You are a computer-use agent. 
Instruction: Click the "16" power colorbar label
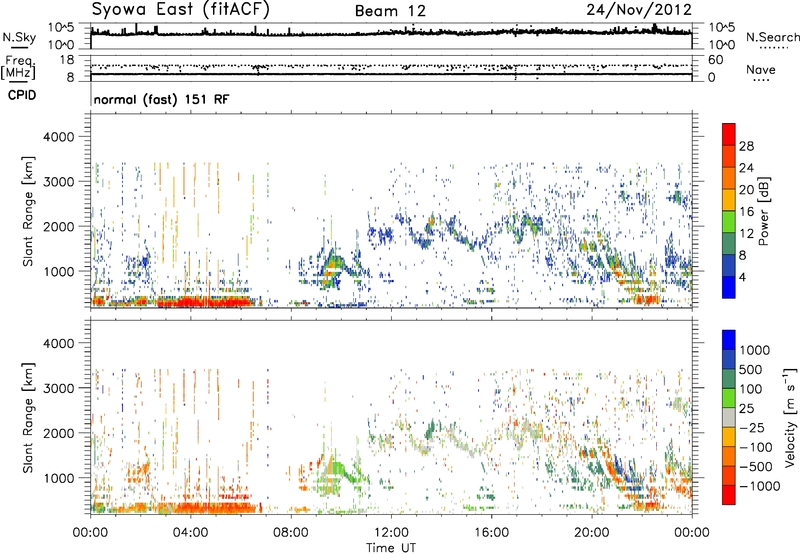pyautogui.click(x=746, y=212)
